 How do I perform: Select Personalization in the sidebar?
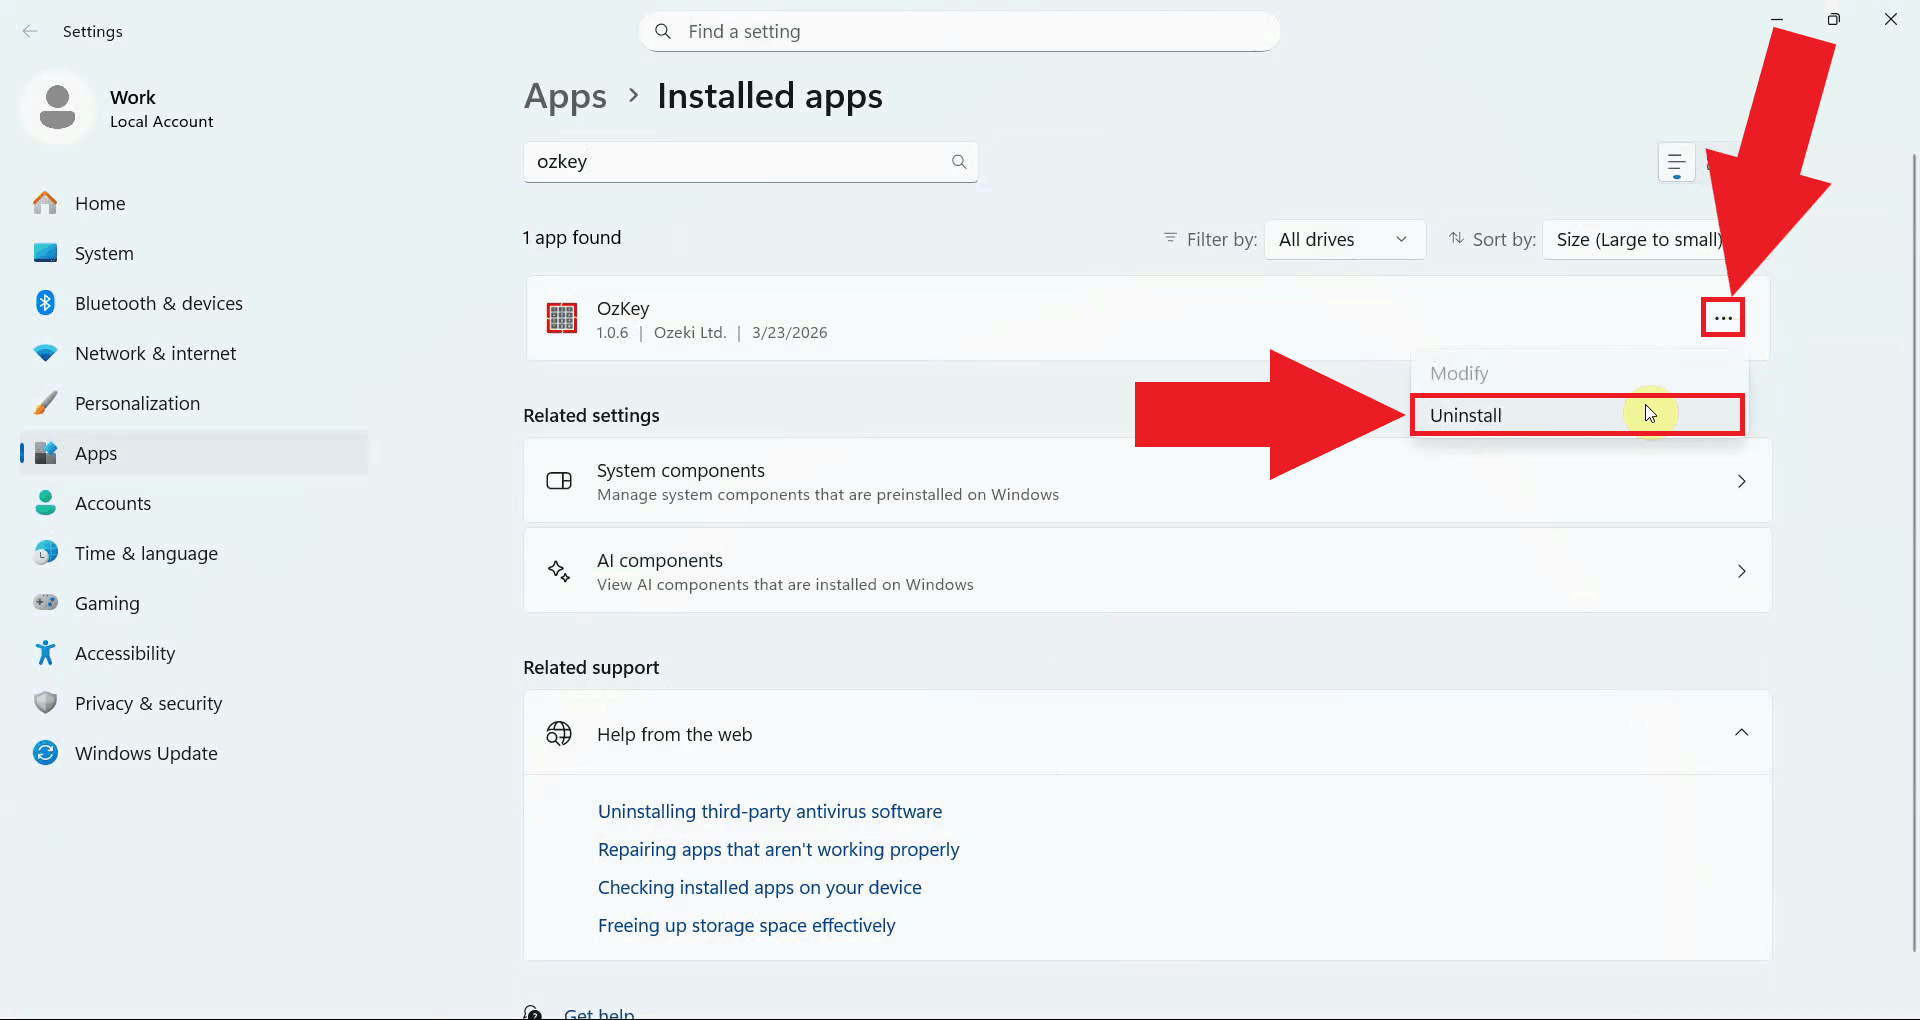(137, 403)
